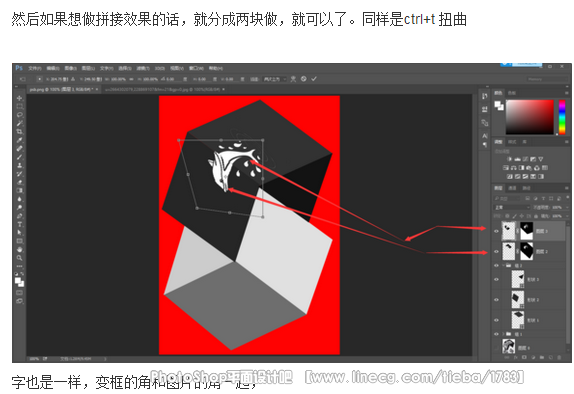Toggle warp mode icon in options bar
This screenshot has height=394, width=574.
293,79
